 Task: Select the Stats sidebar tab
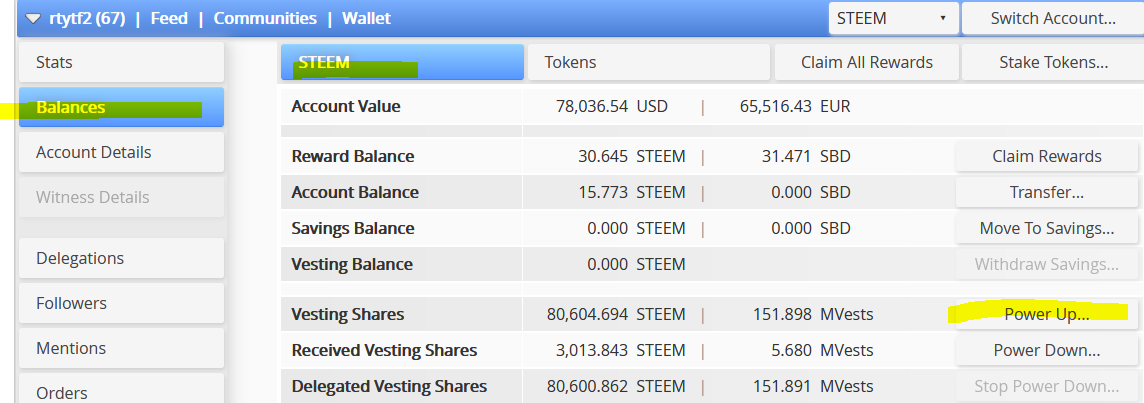[x=121, y=62]
